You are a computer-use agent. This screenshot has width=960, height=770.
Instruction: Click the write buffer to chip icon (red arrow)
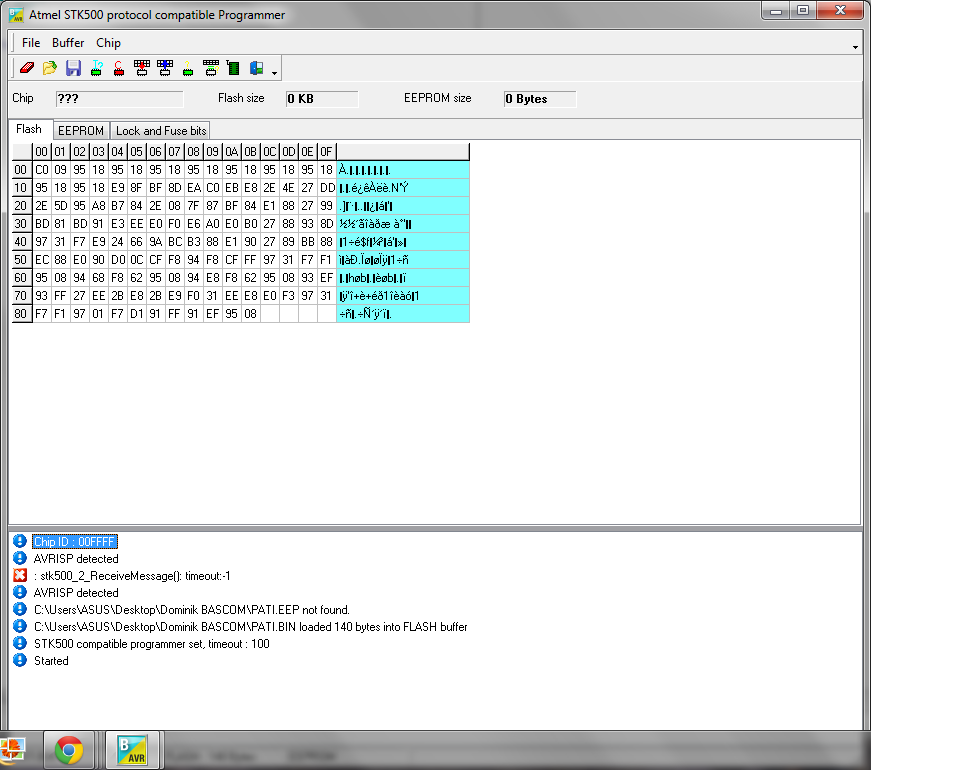tap(141, 67)
